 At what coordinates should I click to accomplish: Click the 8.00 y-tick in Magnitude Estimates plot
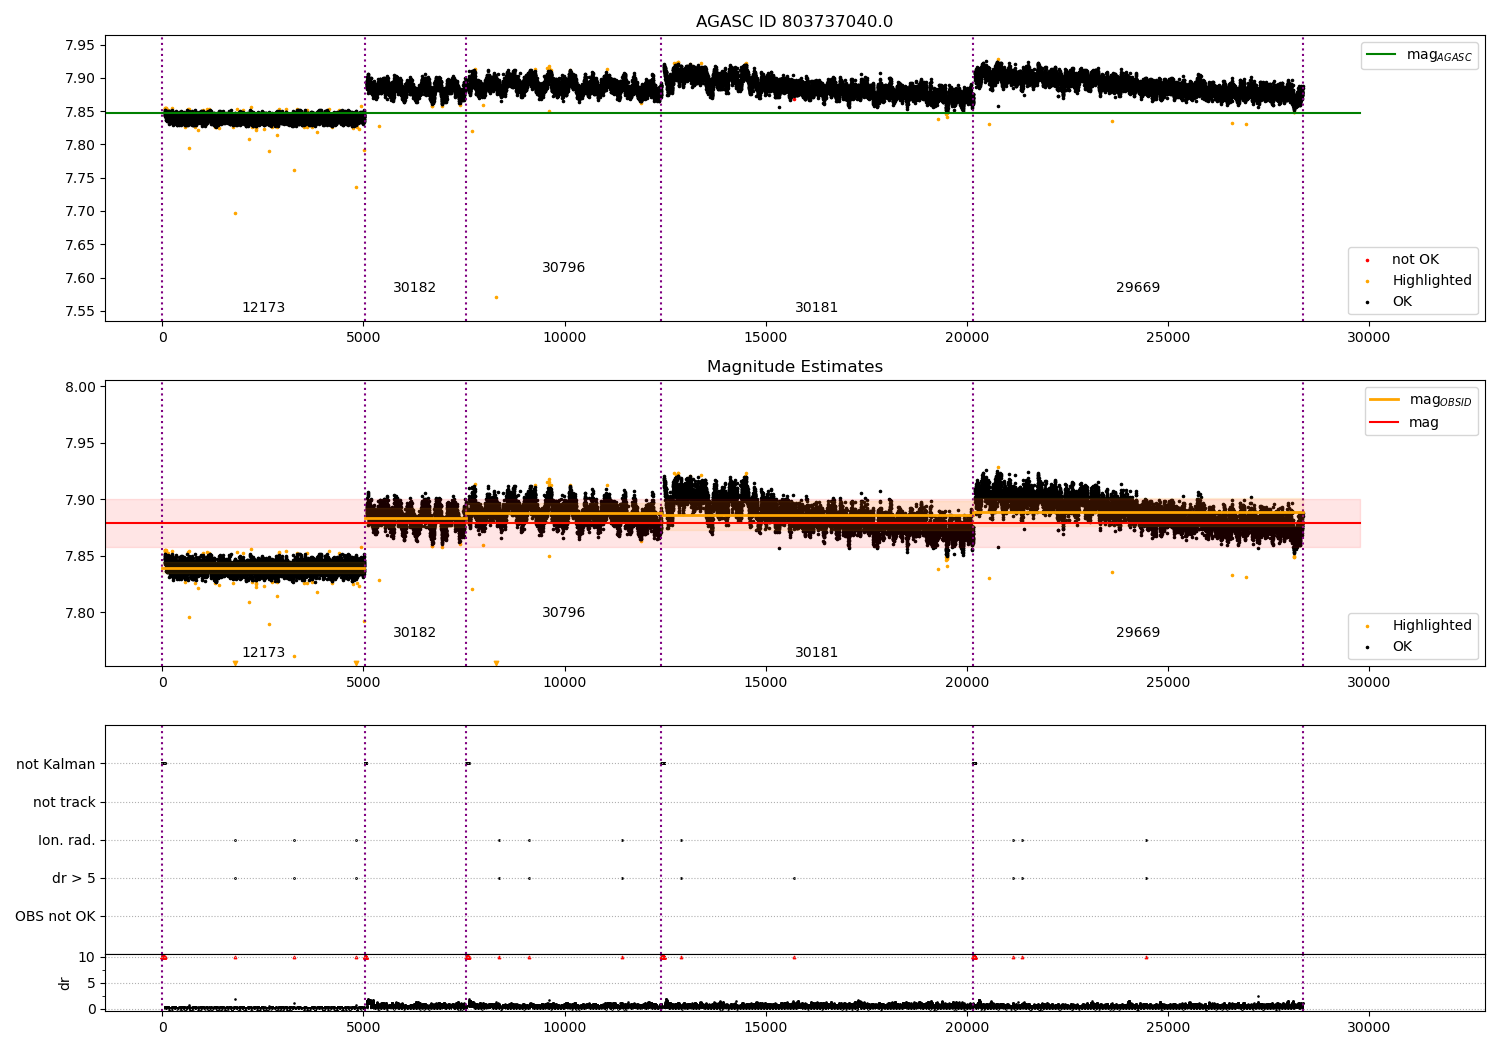click(80, 388)
